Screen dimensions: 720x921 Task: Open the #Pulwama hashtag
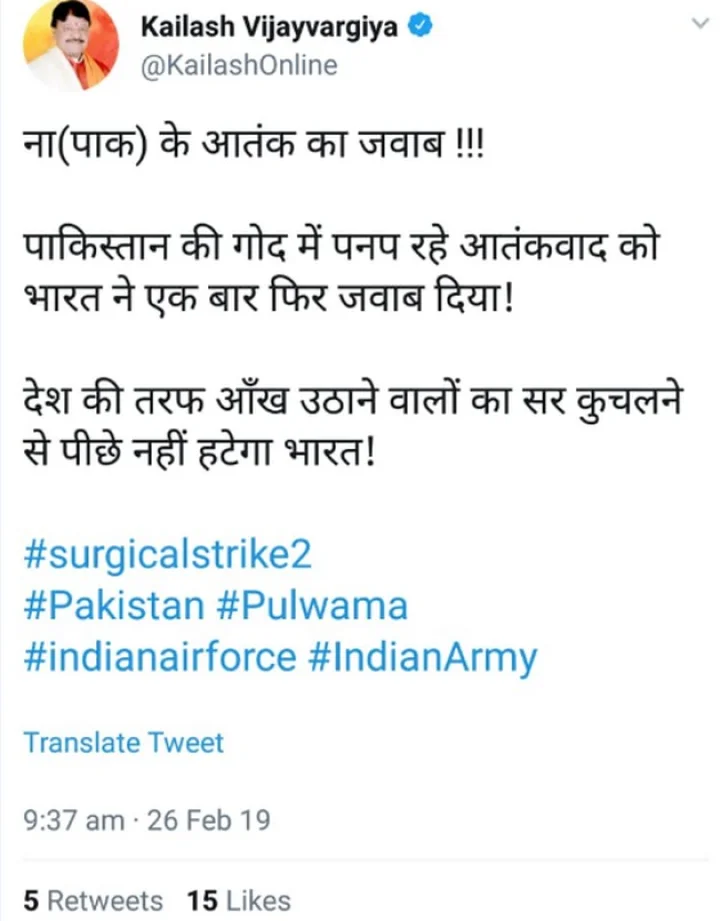312,604
